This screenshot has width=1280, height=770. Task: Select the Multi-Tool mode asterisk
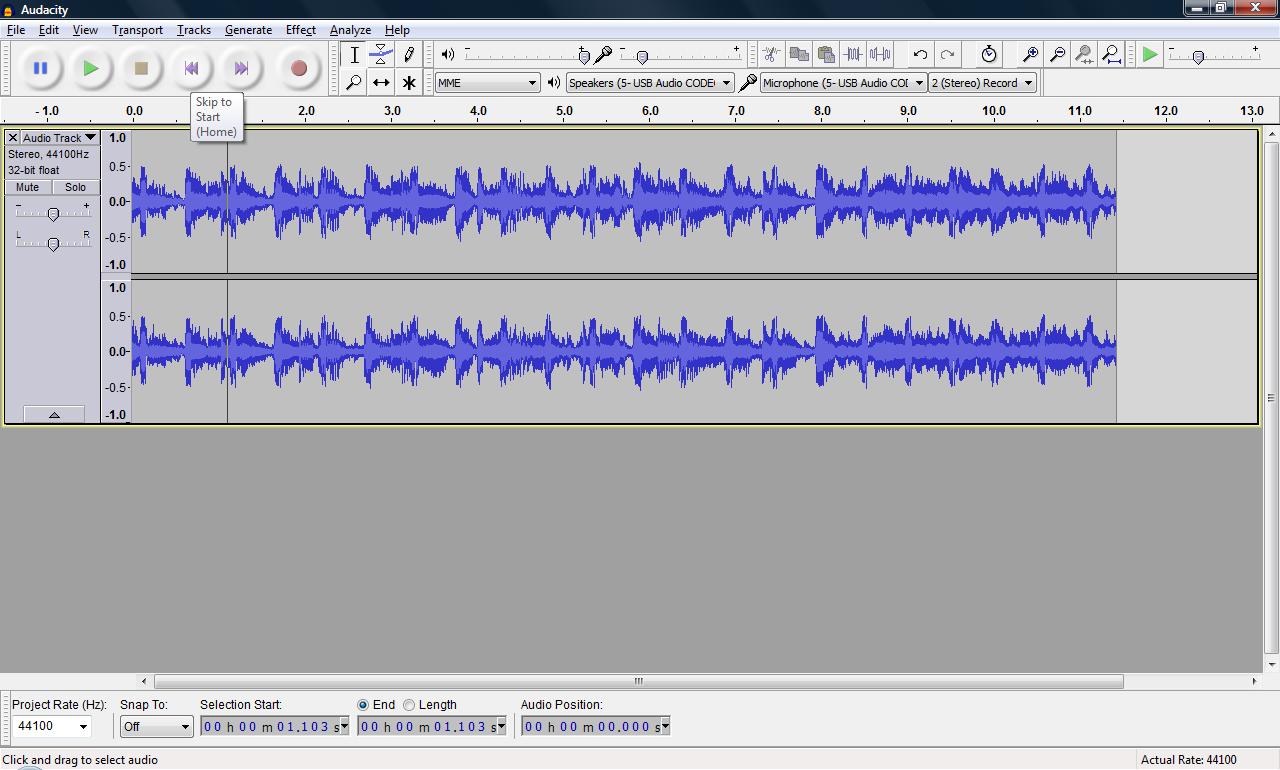408,82
